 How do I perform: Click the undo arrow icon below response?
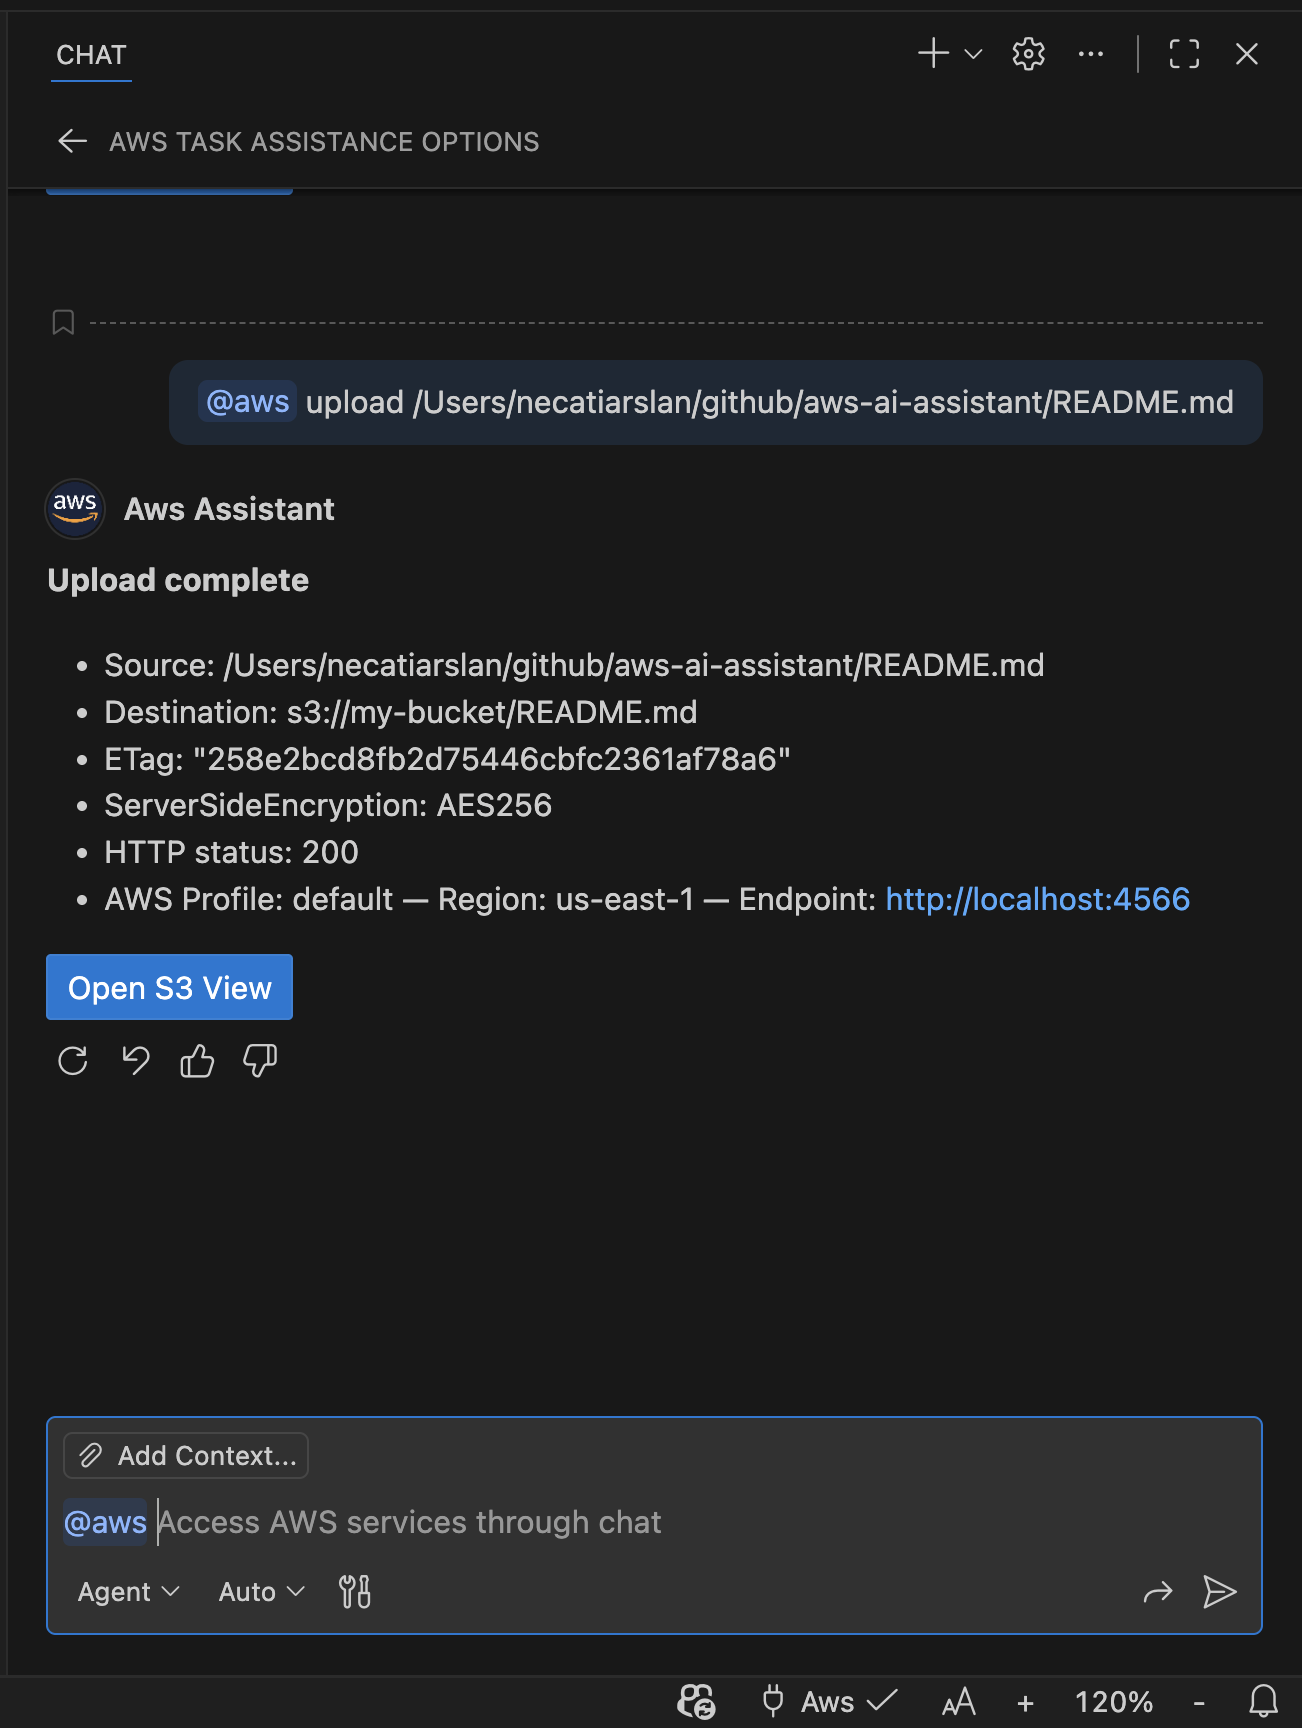pyautogui.click(x=135, y=1060)
